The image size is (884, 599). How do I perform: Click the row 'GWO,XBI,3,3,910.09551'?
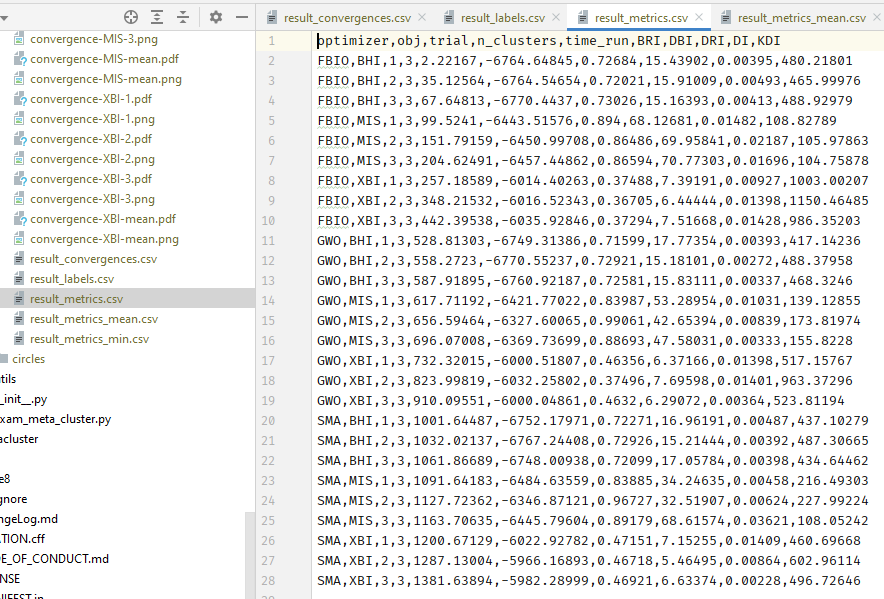tap(581, 400)
